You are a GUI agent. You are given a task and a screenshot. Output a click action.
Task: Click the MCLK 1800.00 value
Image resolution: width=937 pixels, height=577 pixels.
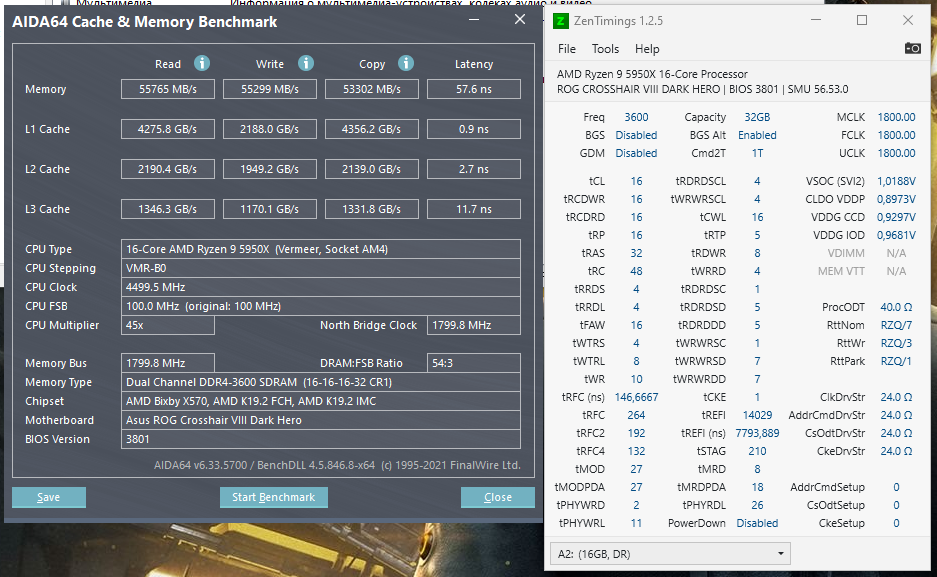pos(896,117)
